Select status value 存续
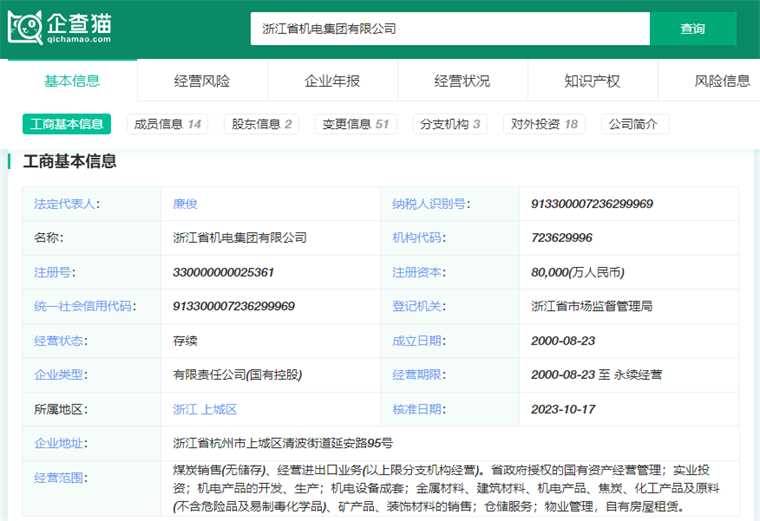The height and width of the screenshot is (521, 760). (185, 341)
